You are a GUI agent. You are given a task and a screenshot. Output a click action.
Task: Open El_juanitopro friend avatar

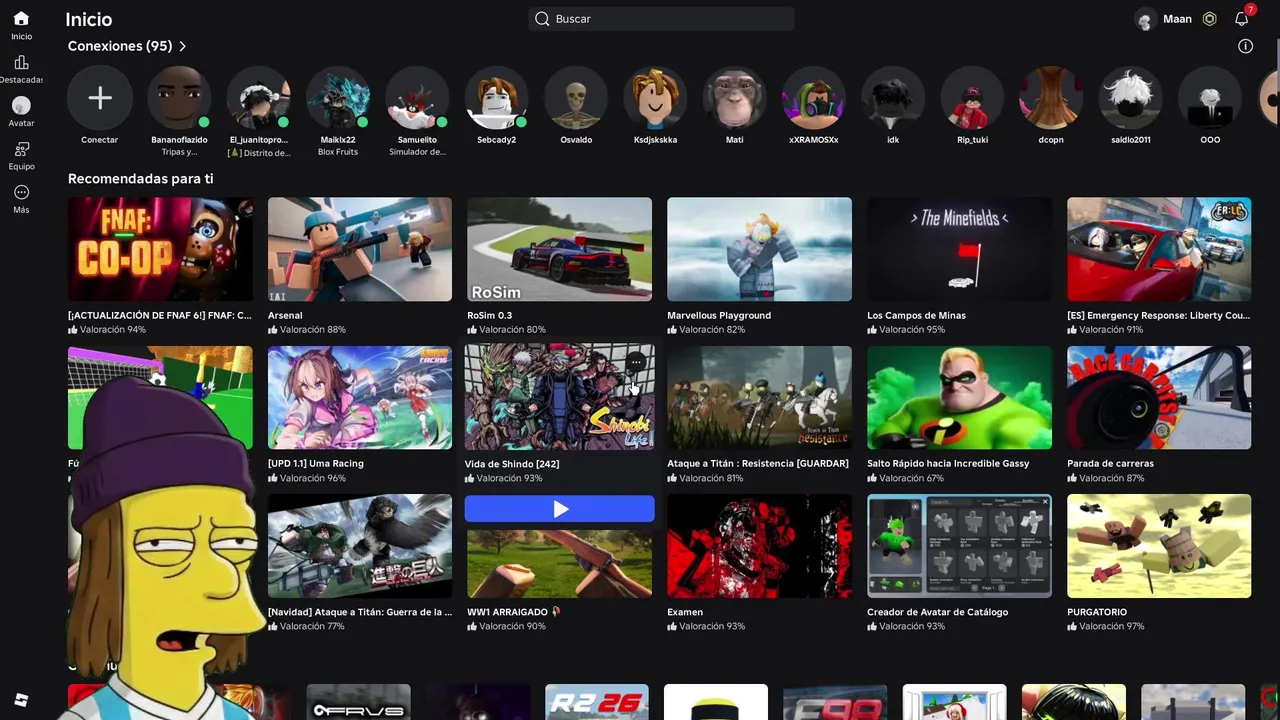[258, 98]
